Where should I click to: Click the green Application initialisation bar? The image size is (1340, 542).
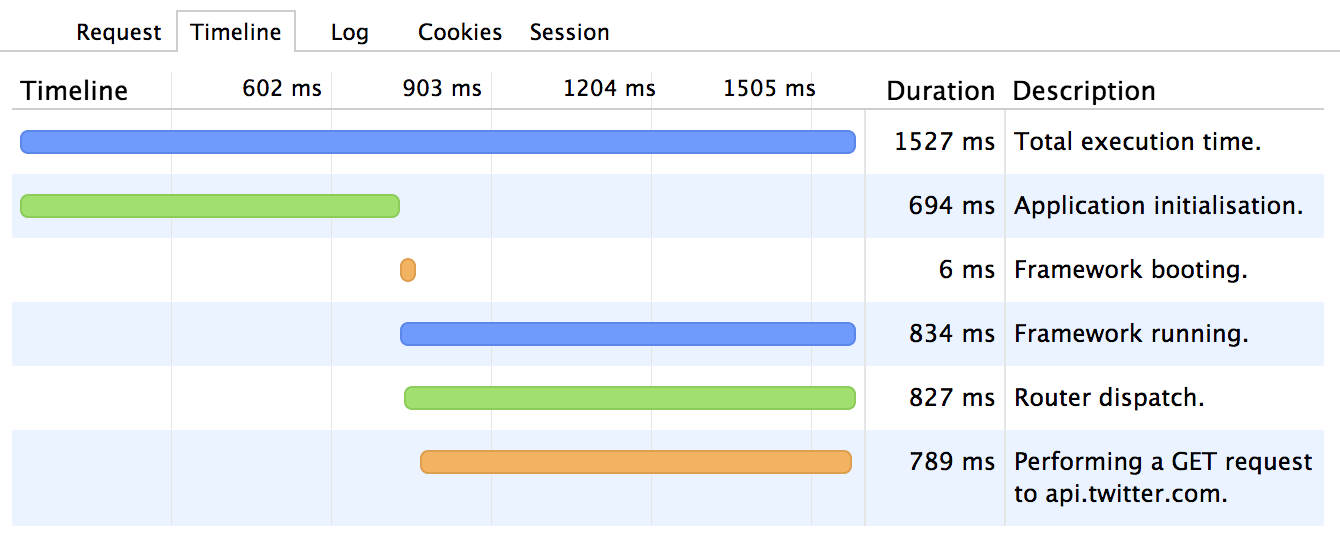(210, 206)
